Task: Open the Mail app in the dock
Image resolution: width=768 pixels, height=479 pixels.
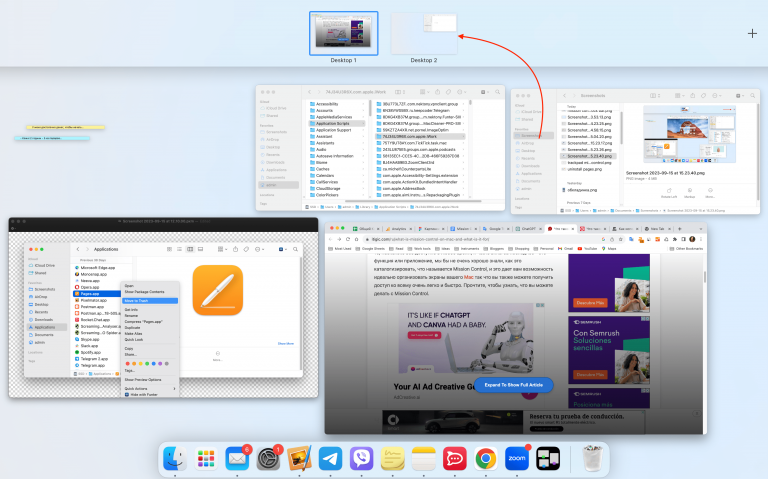Action: point(237,458)
